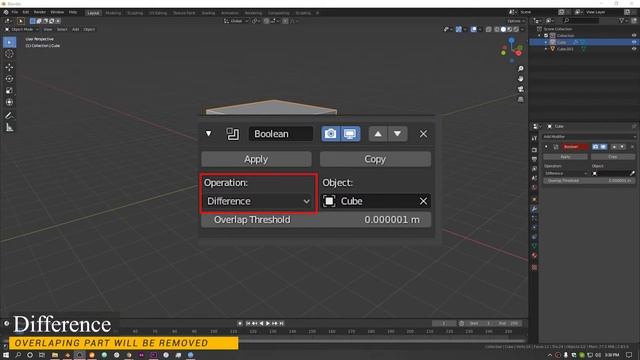
Task: Open the Window menu
Action: 57,12
